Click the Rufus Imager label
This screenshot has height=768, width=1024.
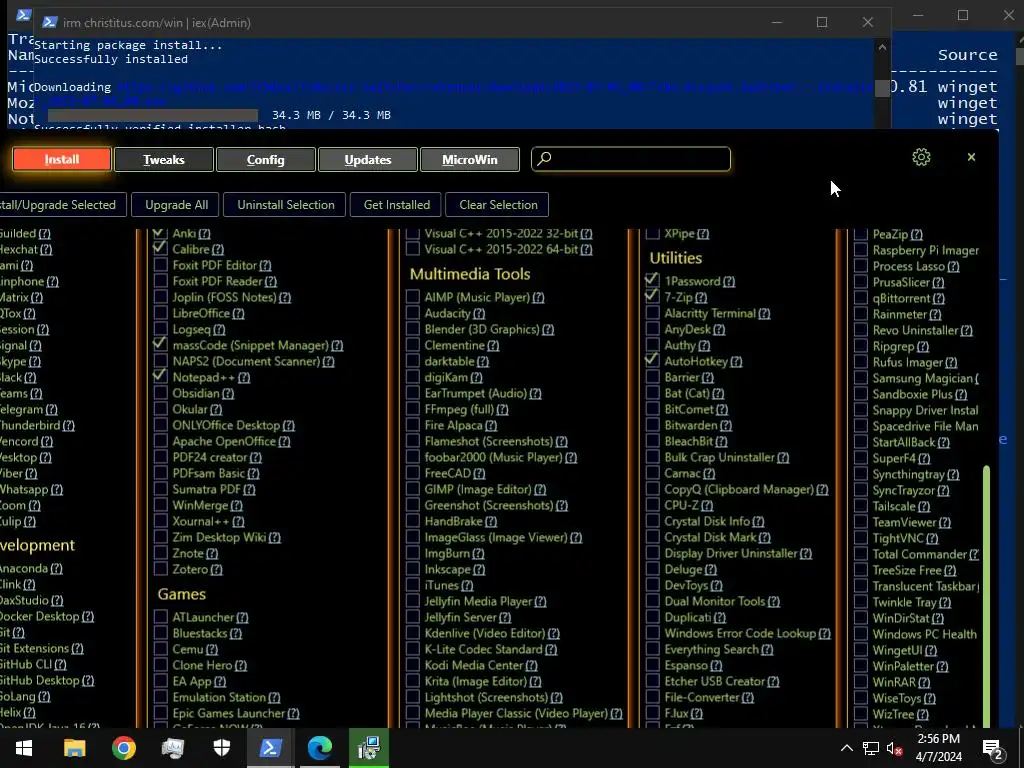click(908, 362)
